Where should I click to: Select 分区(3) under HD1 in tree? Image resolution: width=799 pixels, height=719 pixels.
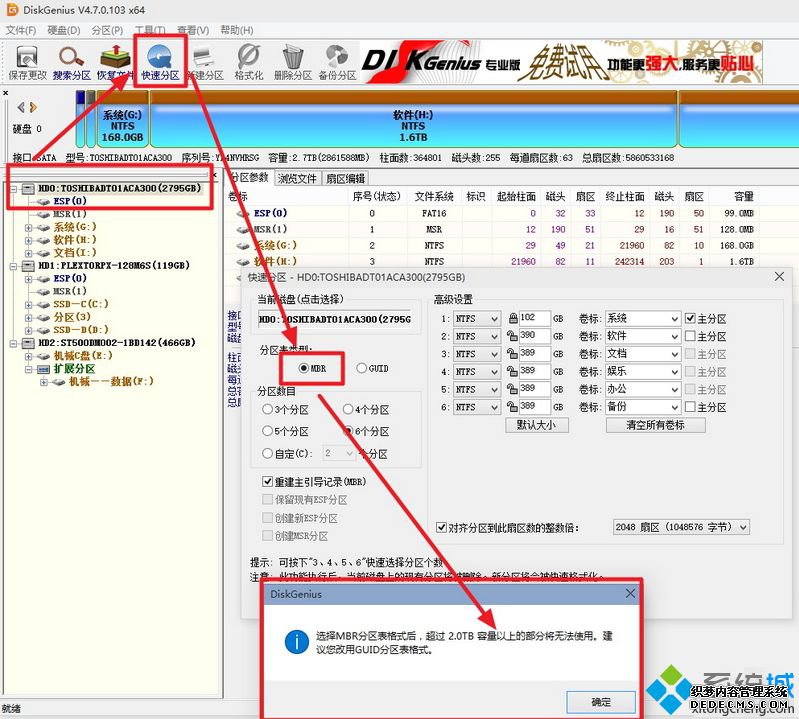pos(72,317)
